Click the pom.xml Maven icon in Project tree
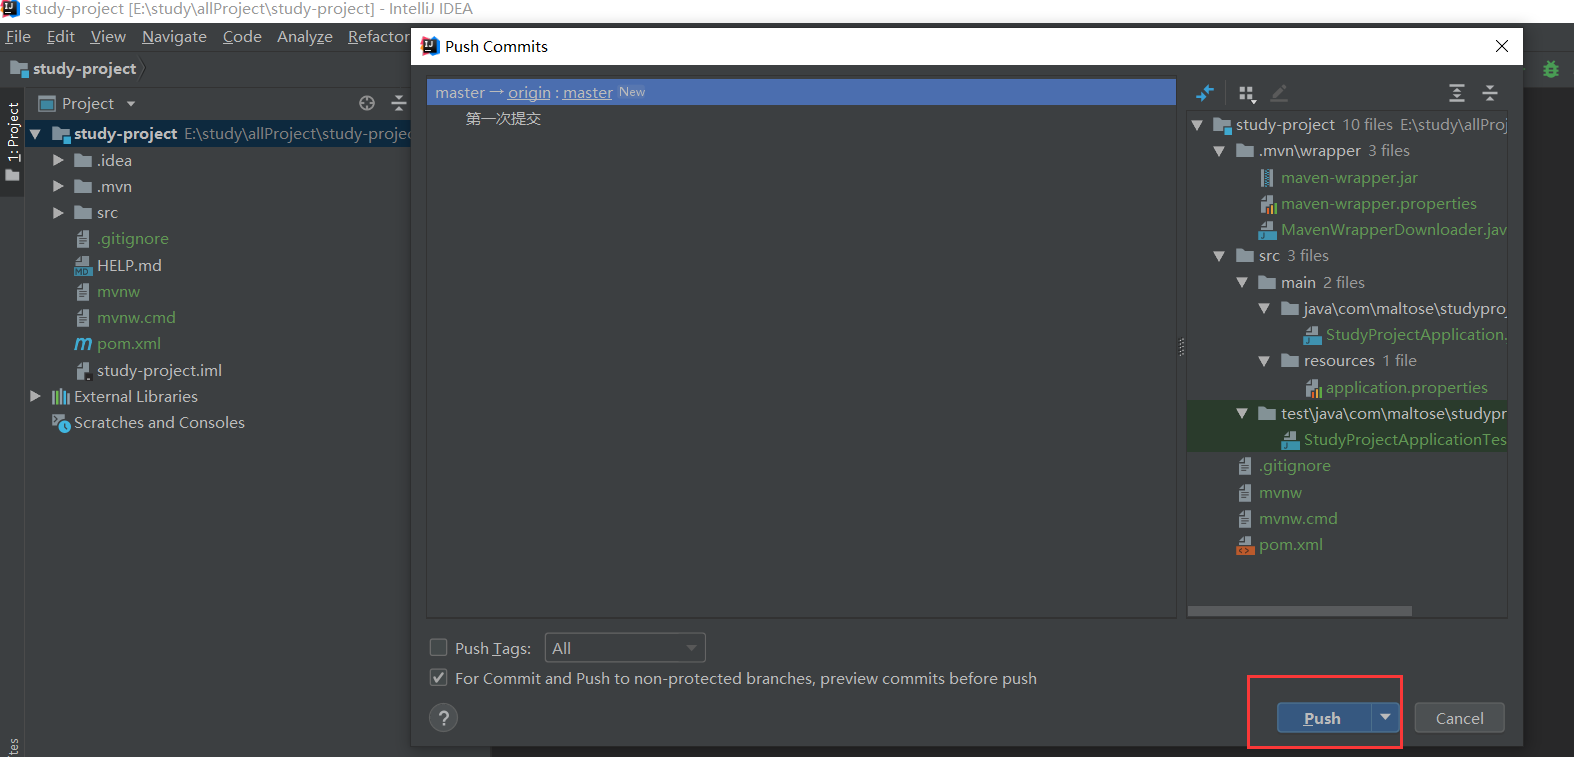The width and height of the screenshot is (1574, 757). tap(83, 343)
